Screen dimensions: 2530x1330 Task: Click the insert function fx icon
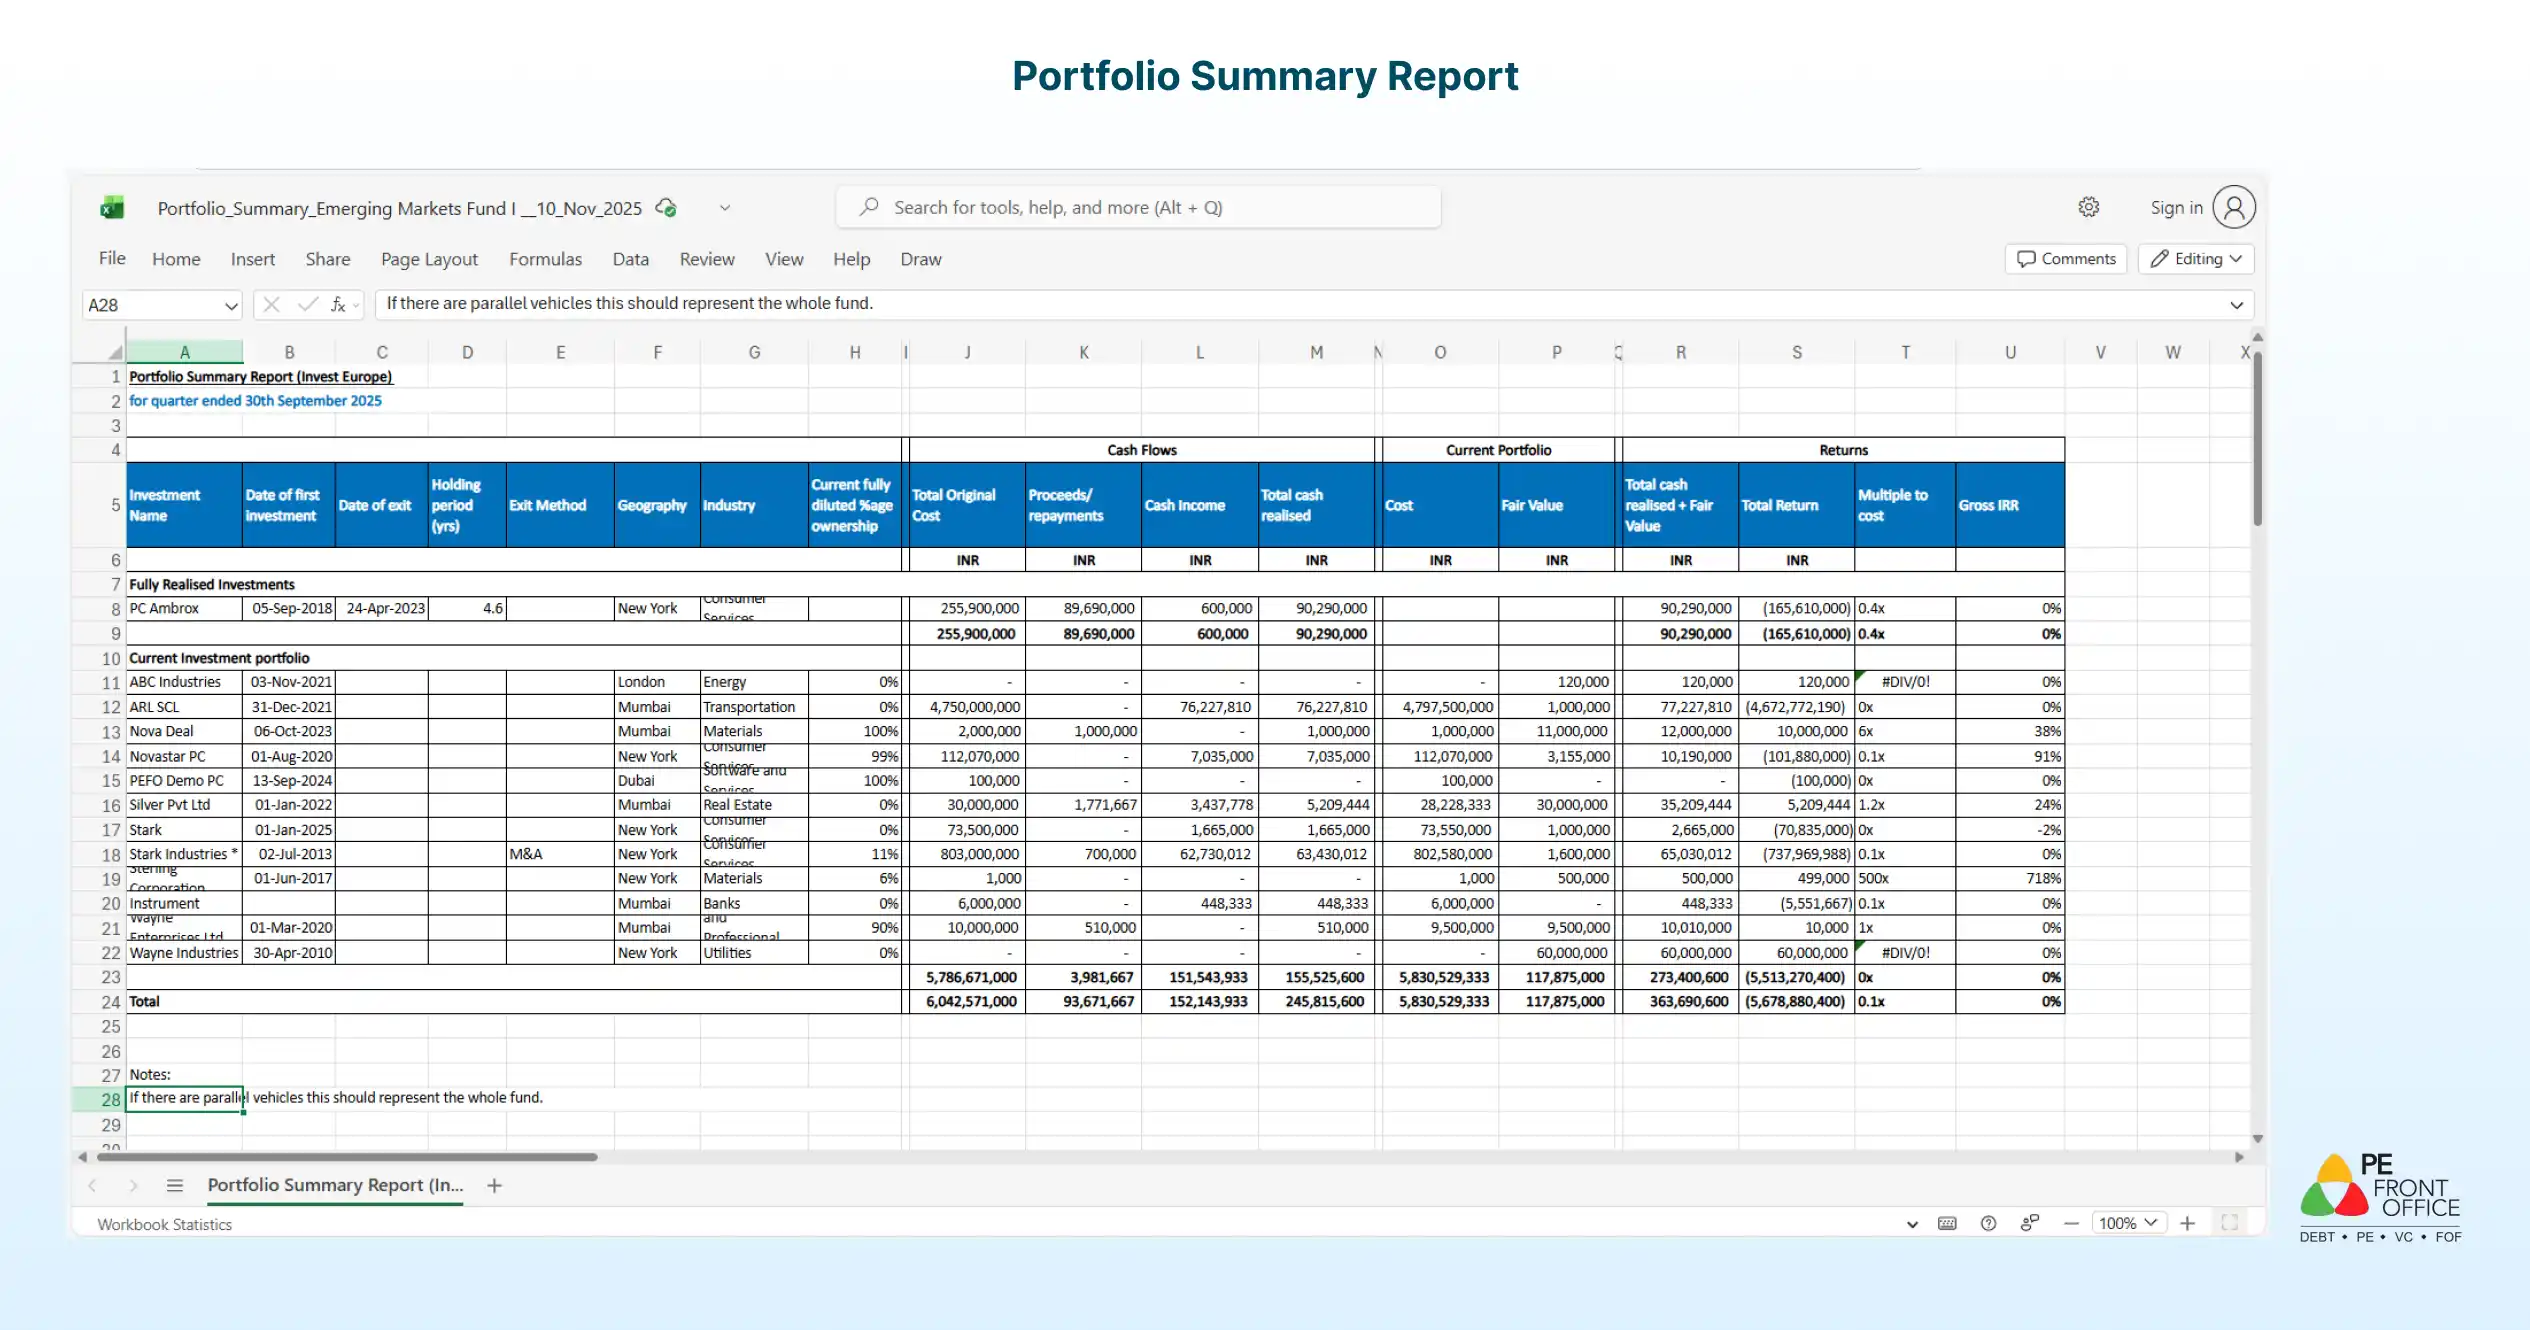coord(340,304)
